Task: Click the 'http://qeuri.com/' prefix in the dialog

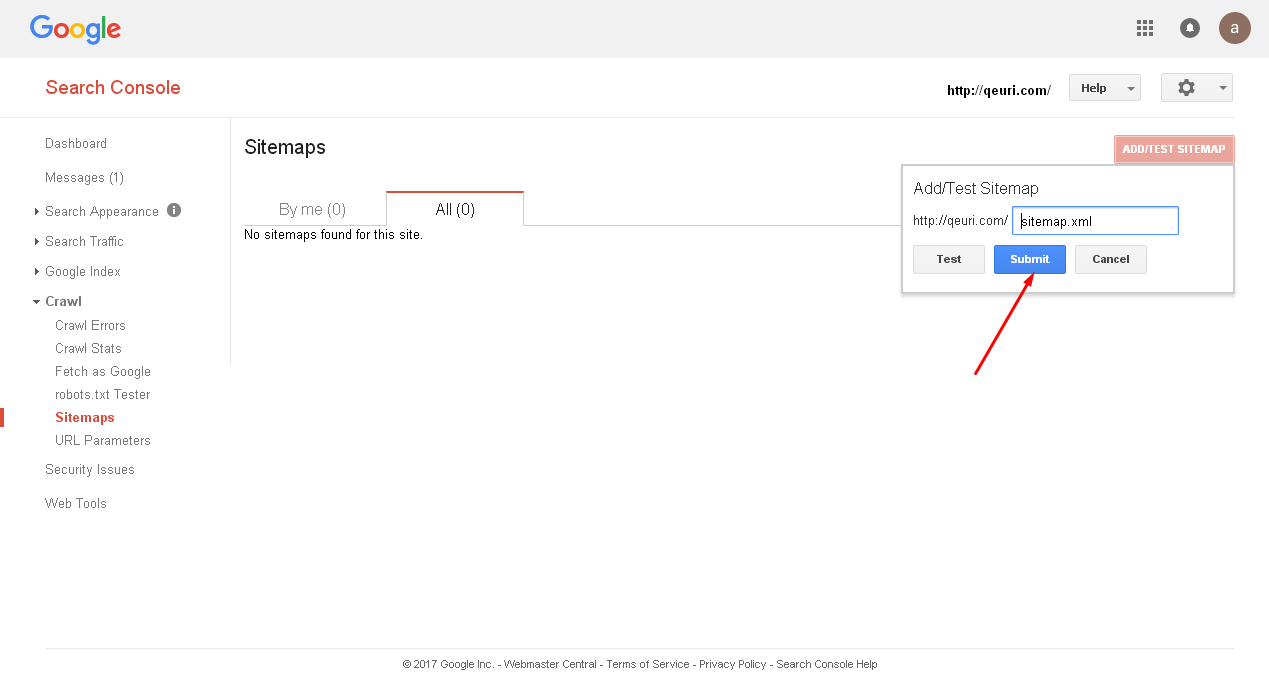Action: pyautogui.click(x=960, y=221)
